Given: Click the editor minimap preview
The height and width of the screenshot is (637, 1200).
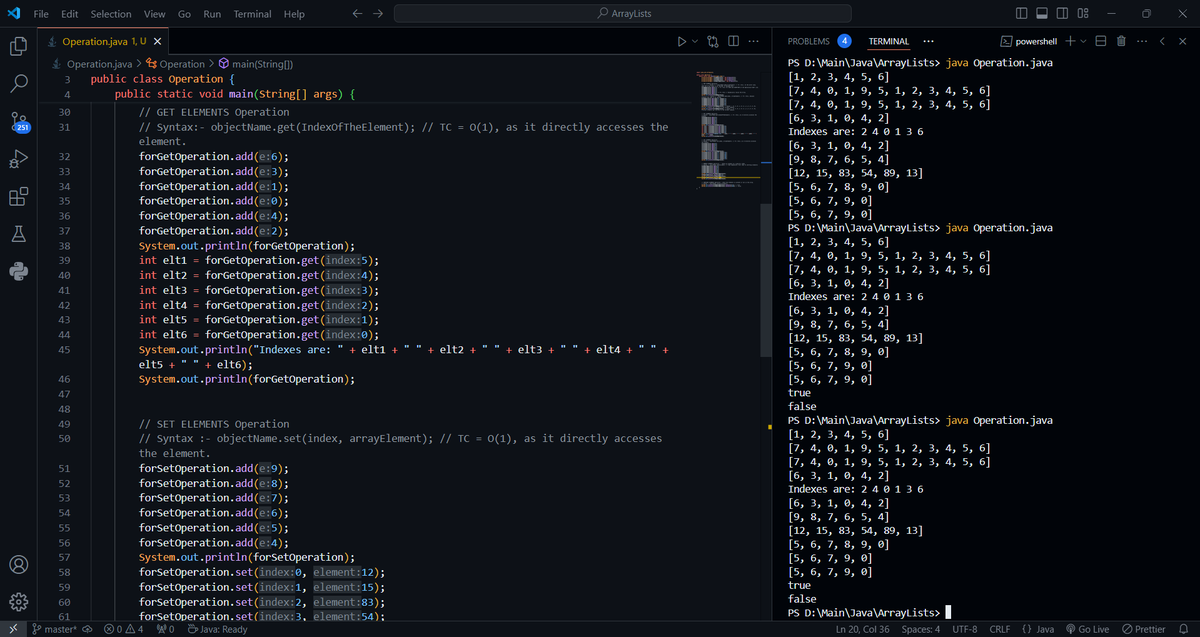Looking at the screenshot, I should [729, 130].
